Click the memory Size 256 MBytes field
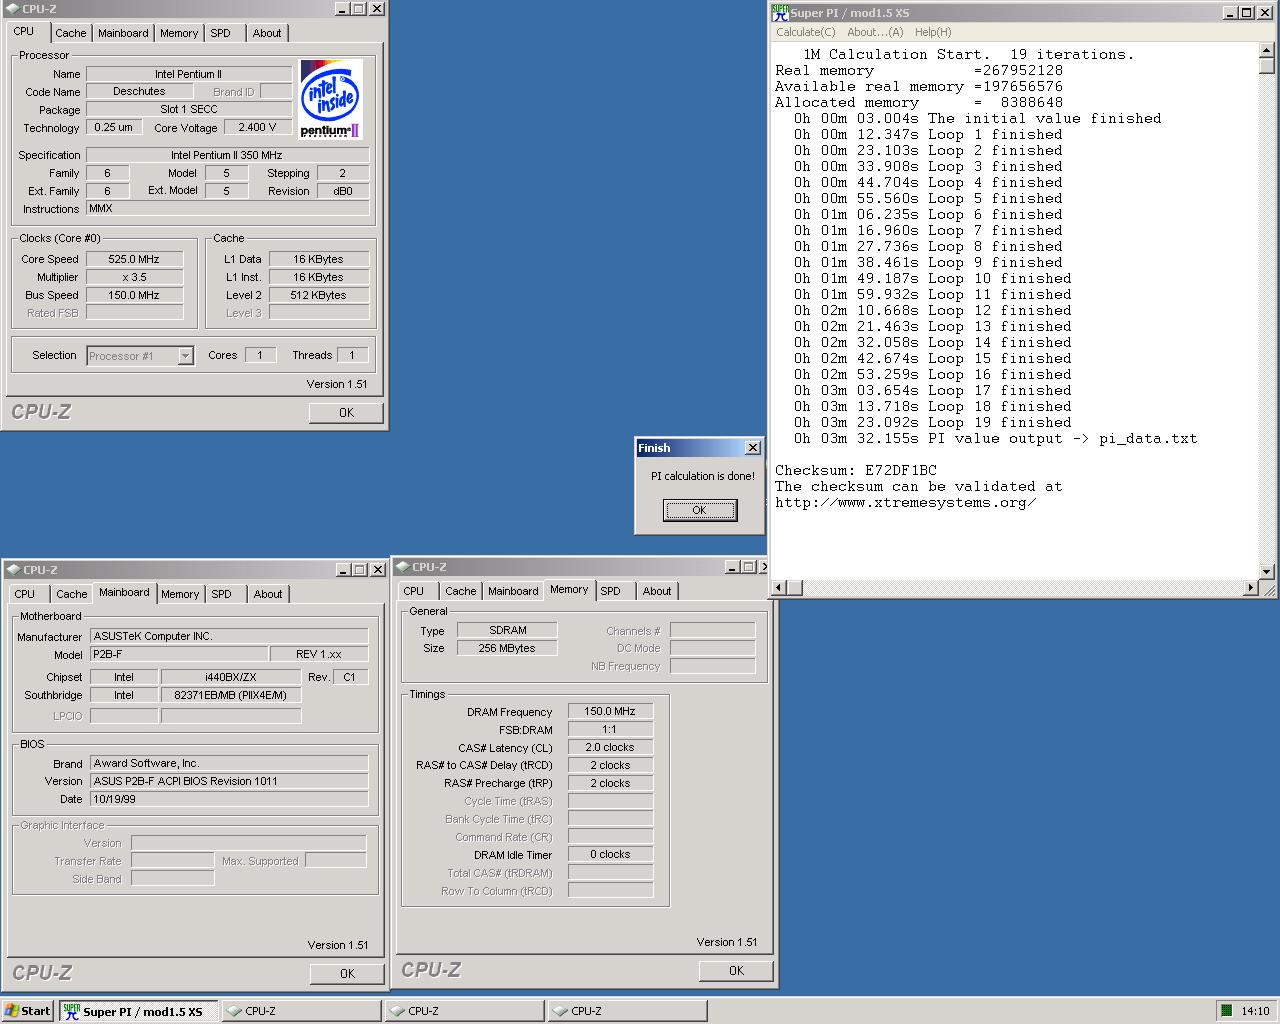The image size is (1280, 1024). pyautogui.click(x=507, y=648)
